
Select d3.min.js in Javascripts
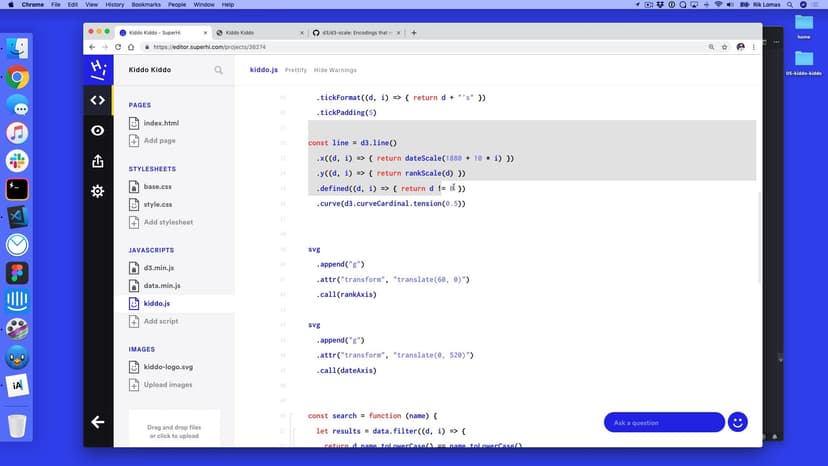point(159,268)
